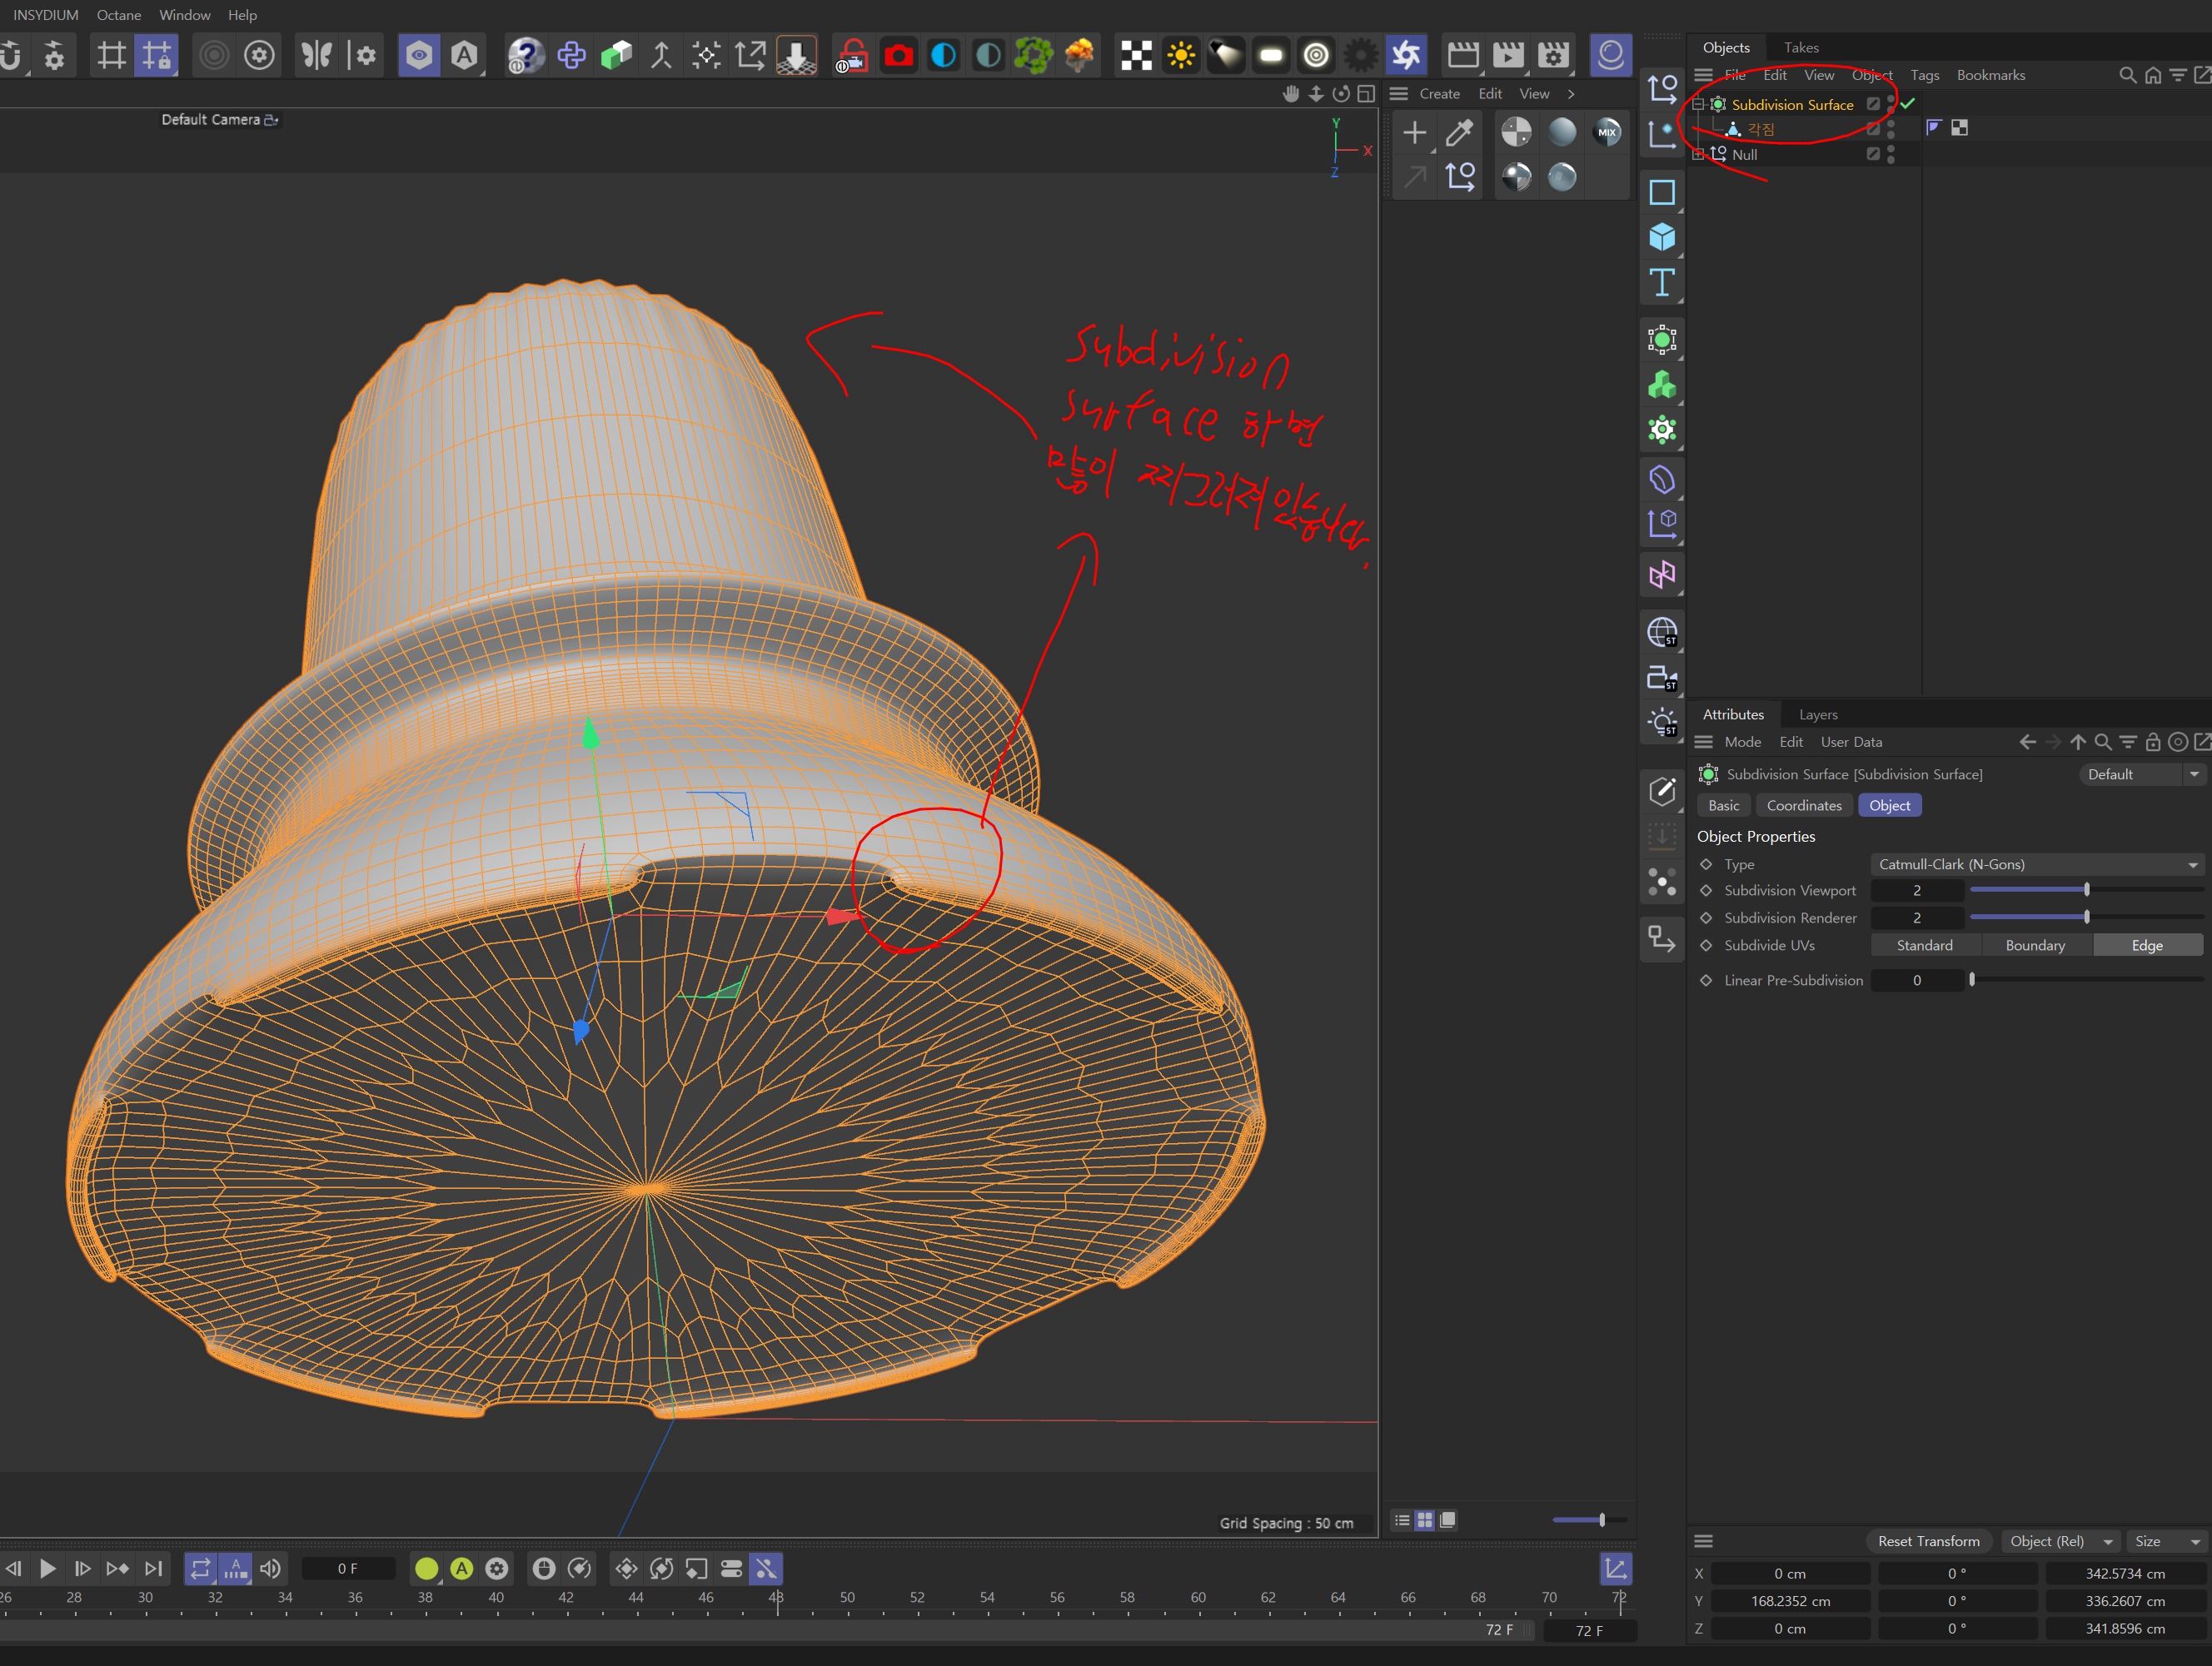Image resolution: width=2212 pixels, height=1666 pixels.
Task: Click the Octane sun daylight icon
Action: coord(1181,55)
